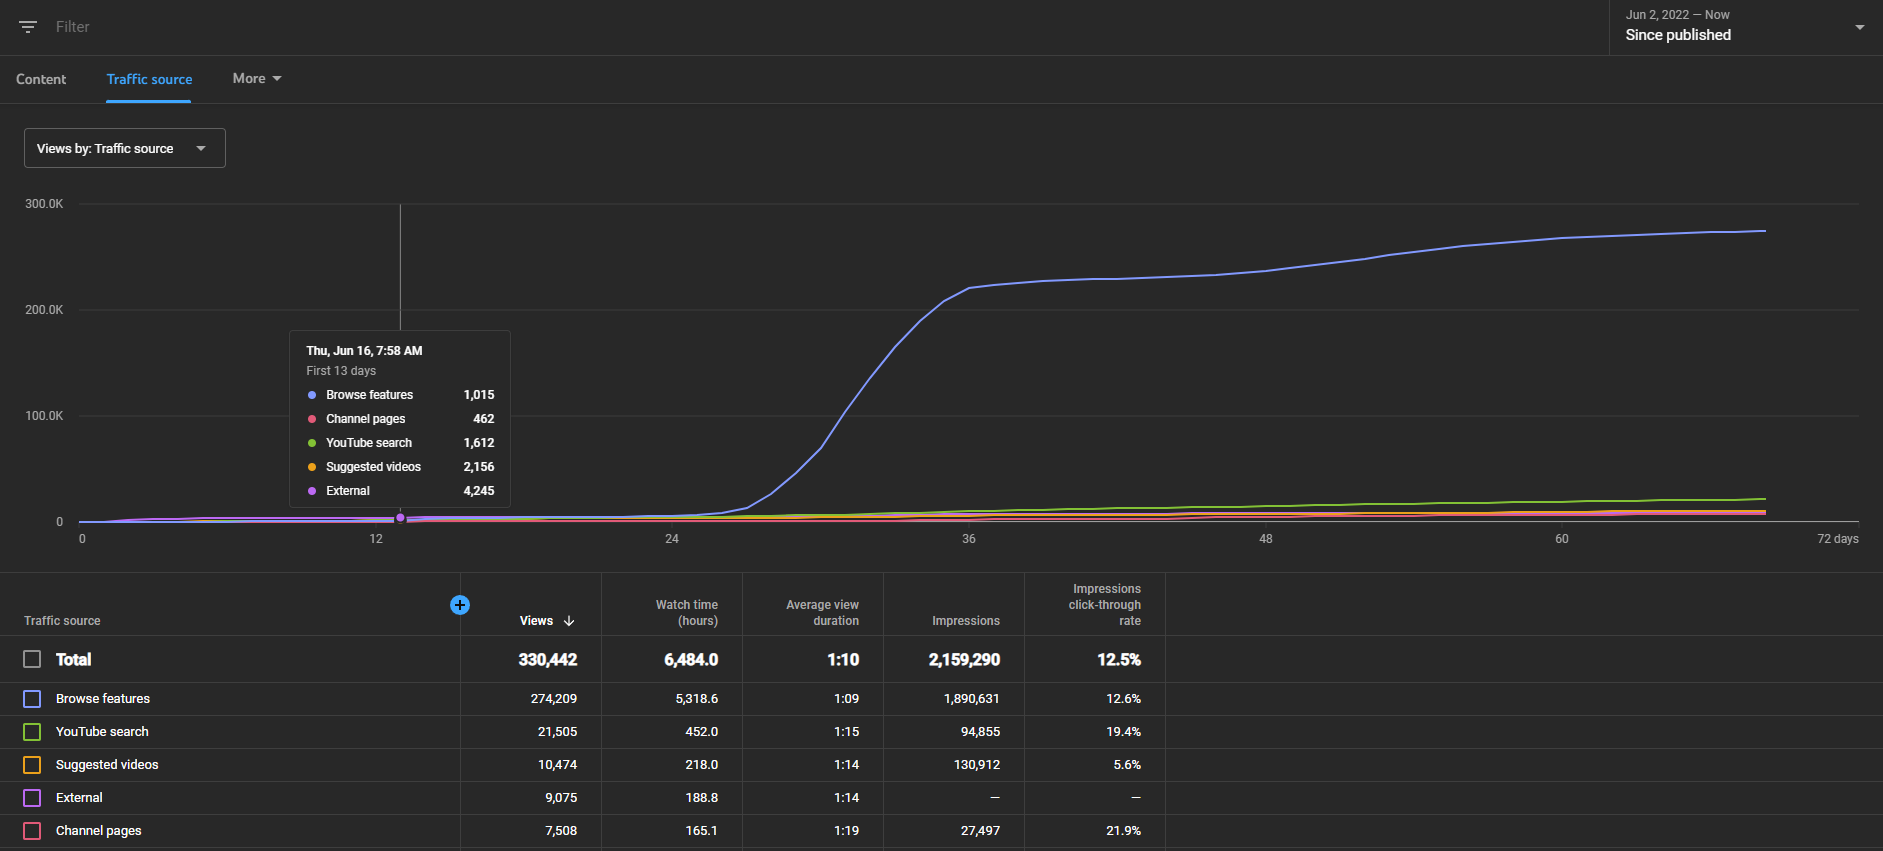This screenshot has width=1883, height=851.
Task: Toggle the Total row checkbox
Action: [32, 659]
